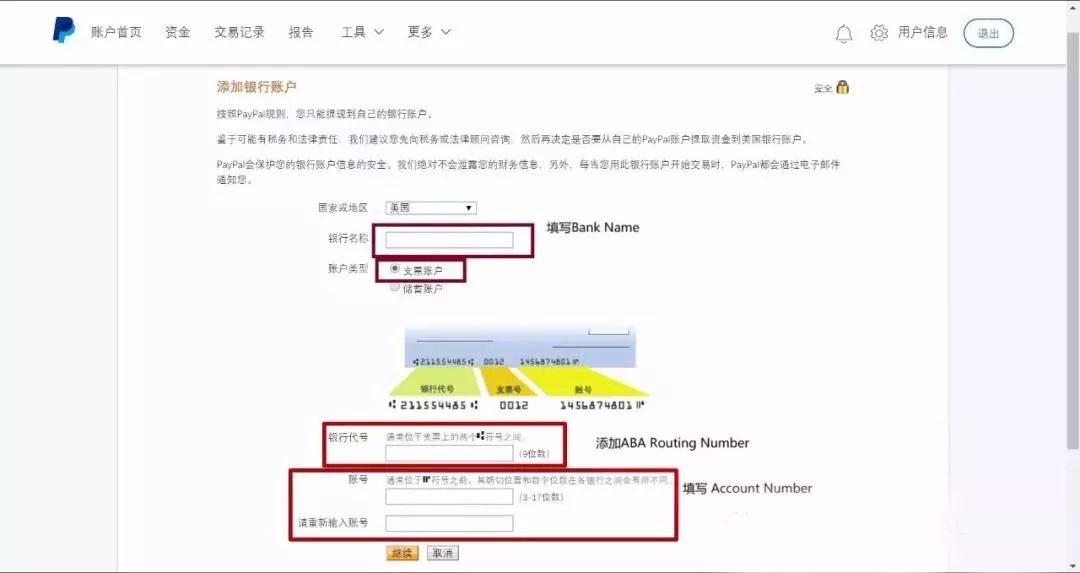The image size is (1080, 573).
Task: Open 用户信息 link
Action: (x=923, y=32)
